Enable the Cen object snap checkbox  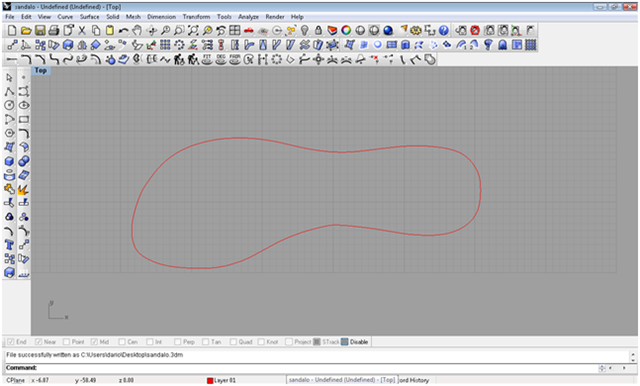click(x=122, y=342)
